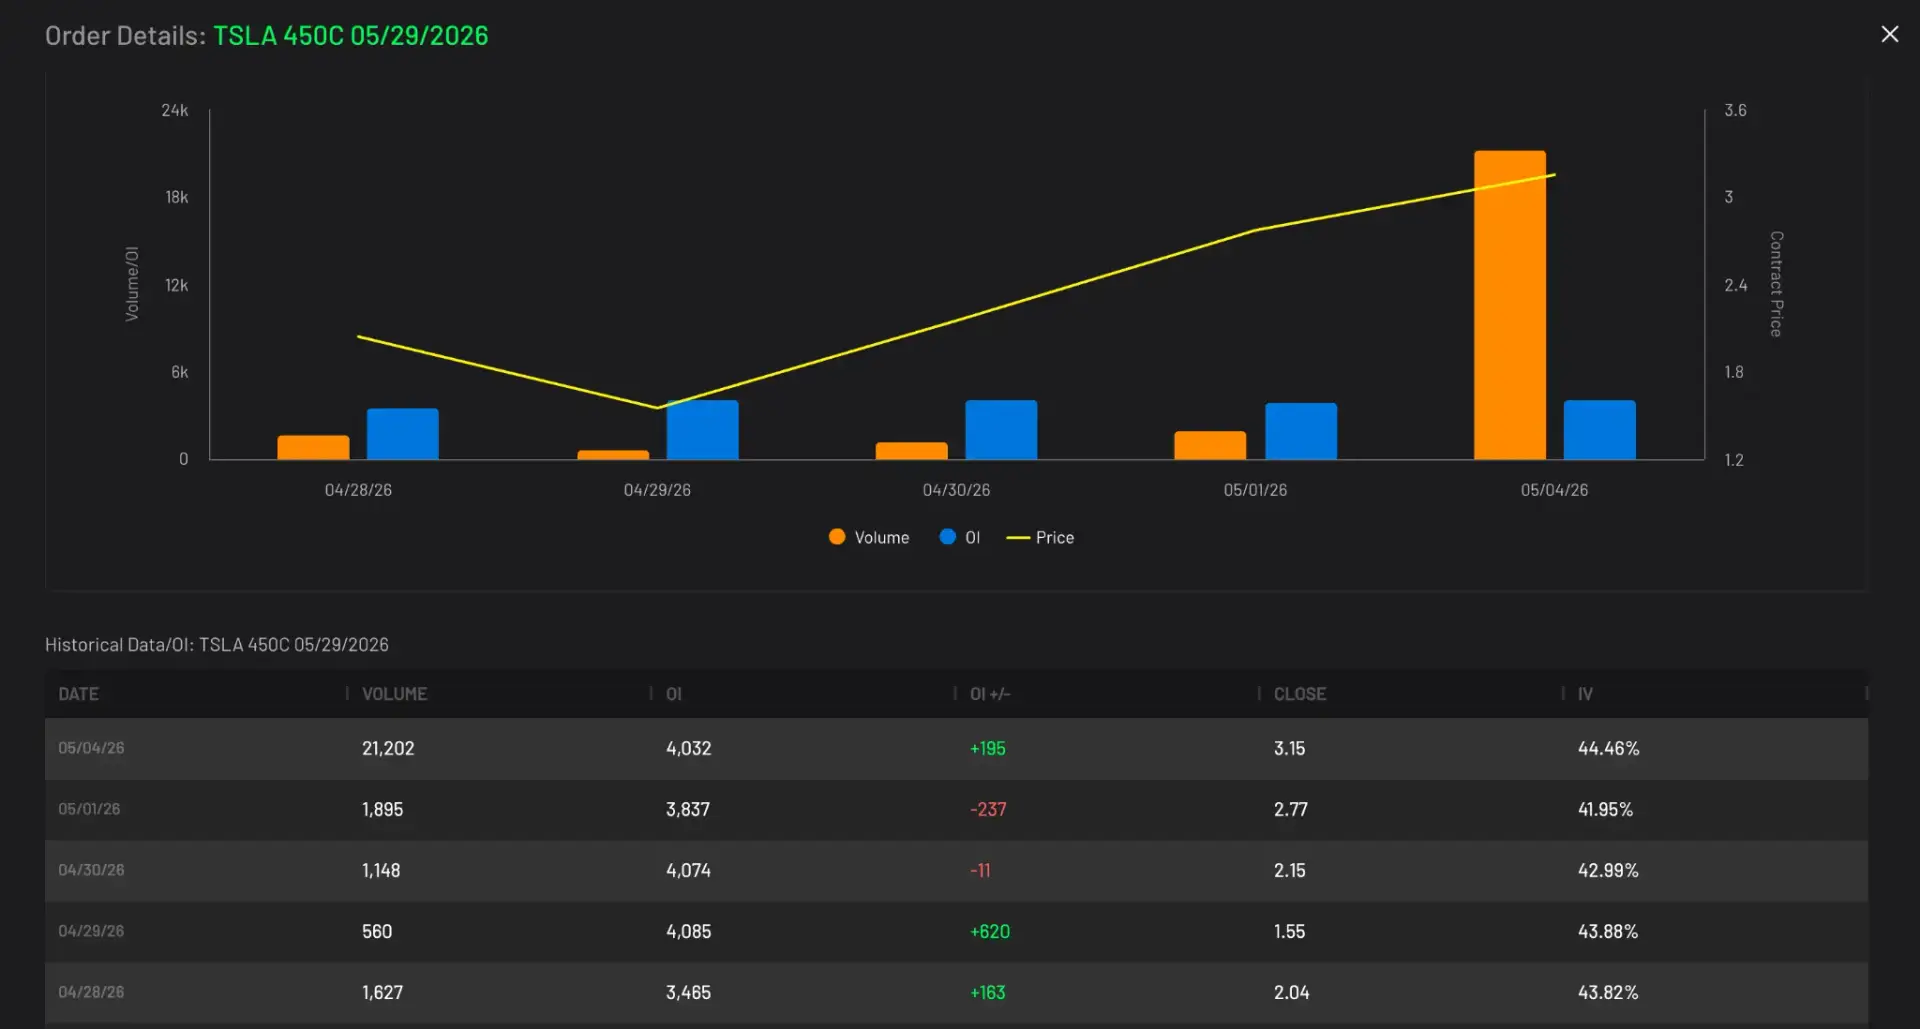
Task: Click the IV value 44.46%
Action: pyautogui.click(x=1608, y=748)
